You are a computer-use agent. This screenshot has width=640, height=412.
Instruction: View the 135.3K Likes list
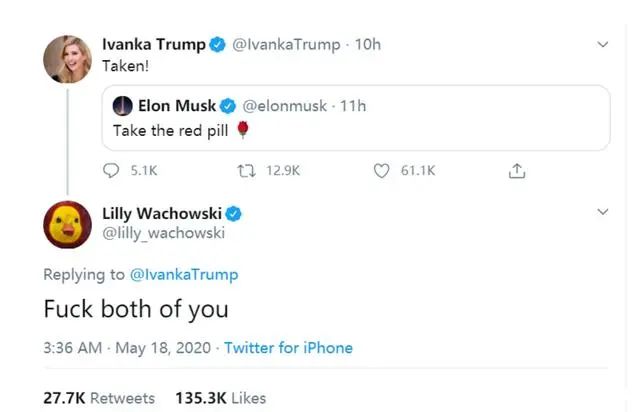[x=220, y=398]
